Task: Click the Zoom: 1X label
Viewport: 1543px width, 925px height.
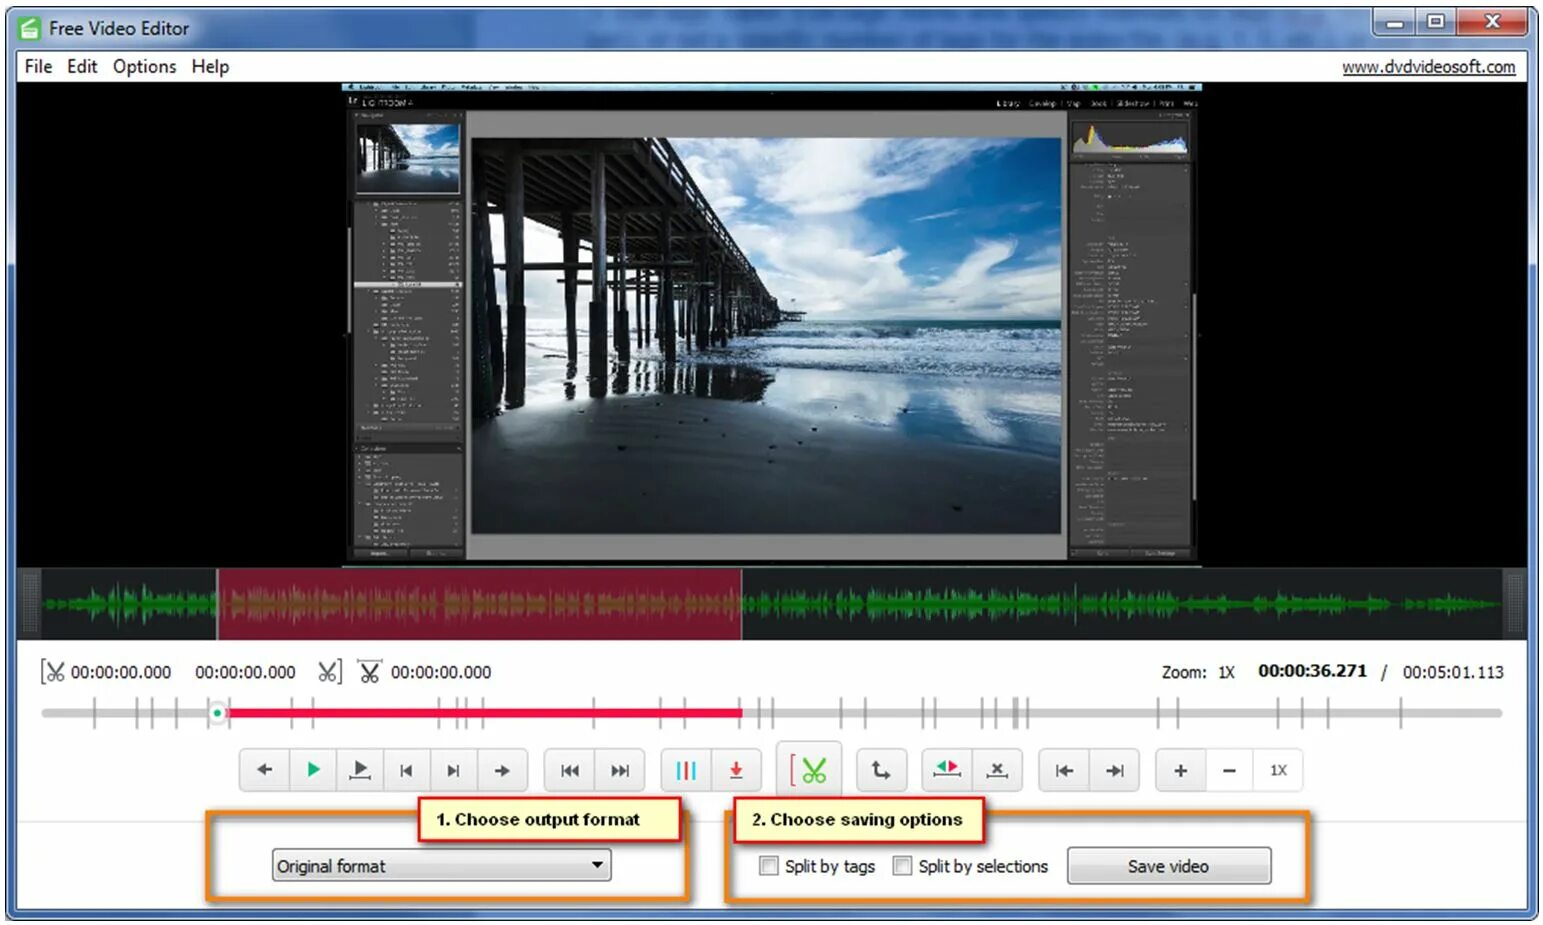Action: [x=1198, y=672]
